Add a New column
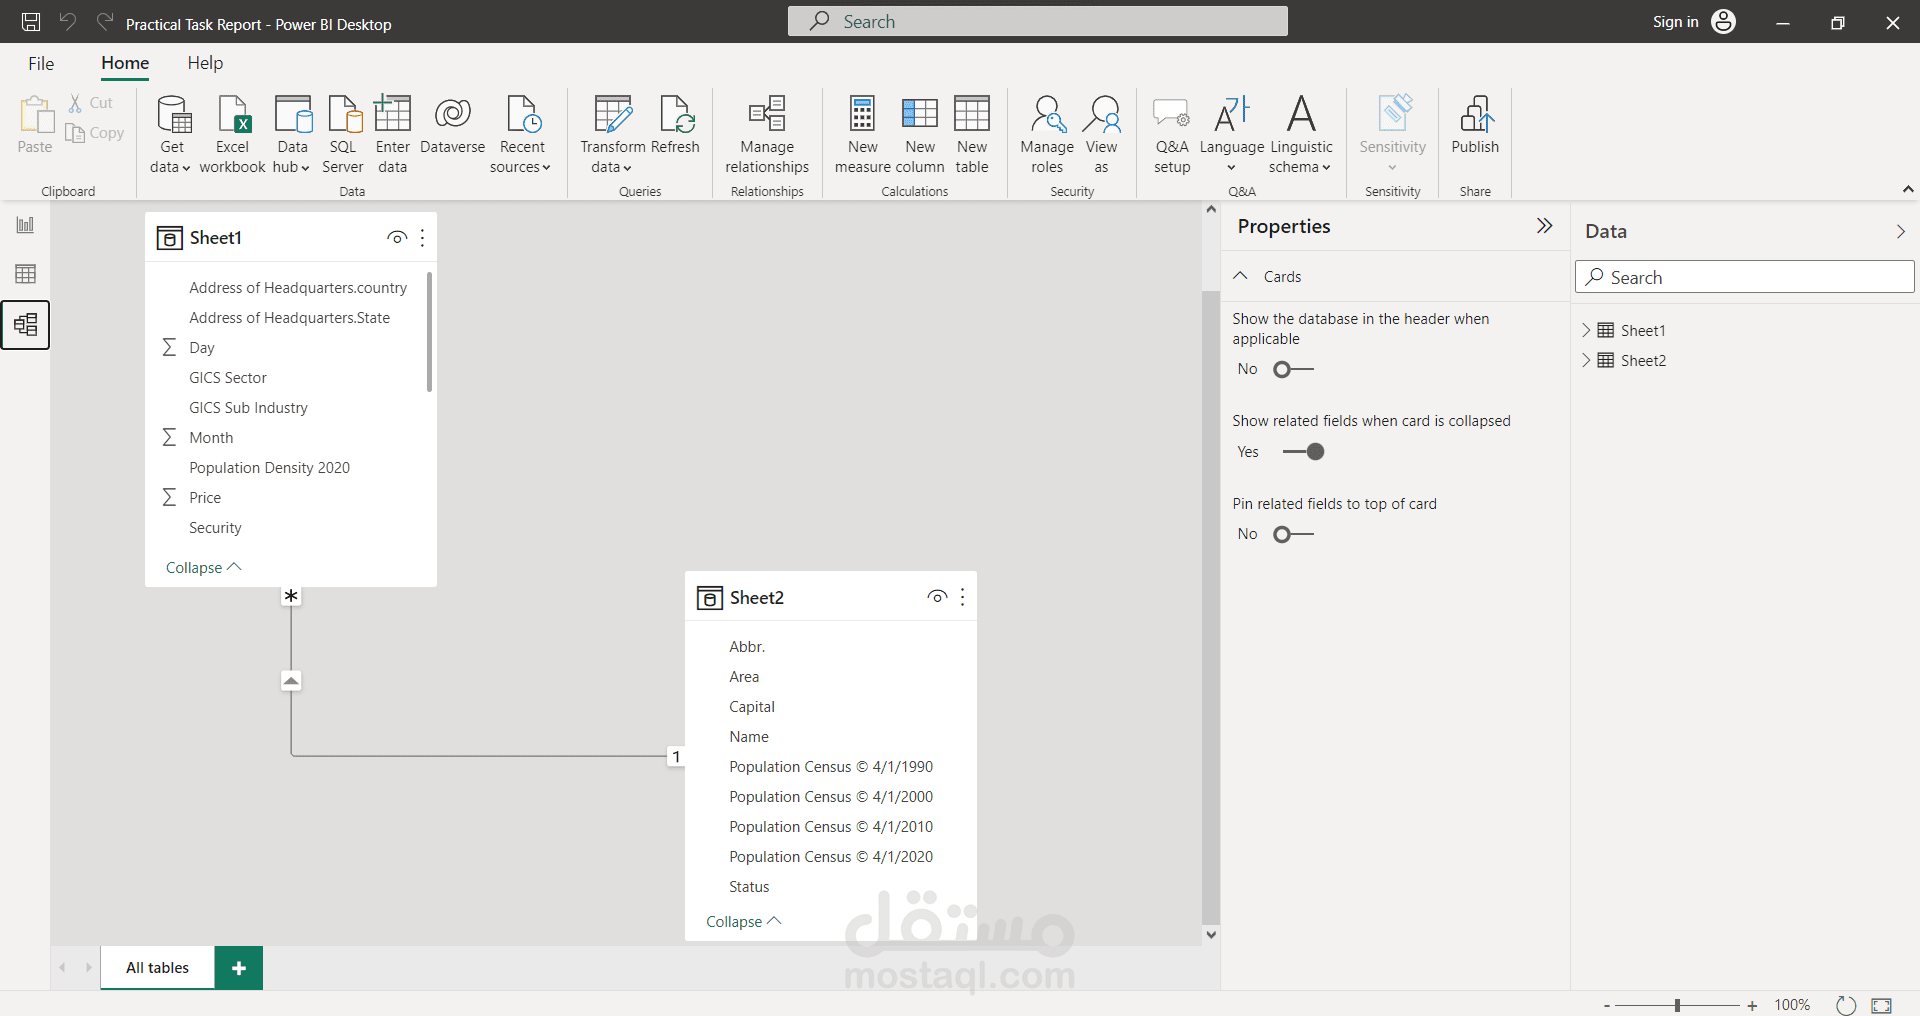Screen dimensions: 1920x1016 coord(920,134)
